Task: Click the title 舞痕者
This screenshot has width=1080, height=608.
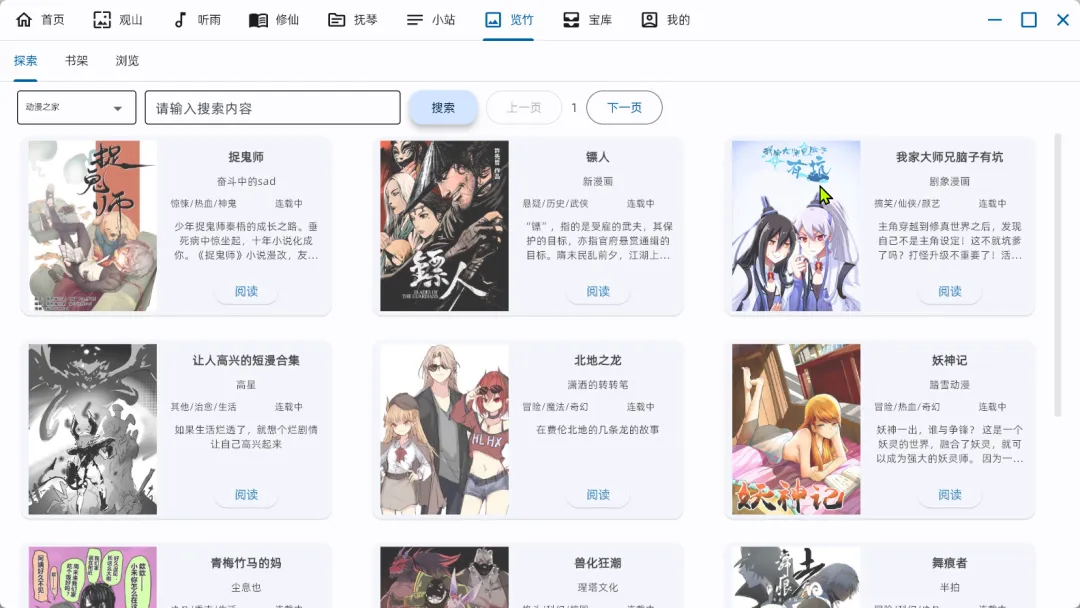Action: pos(950,563)
